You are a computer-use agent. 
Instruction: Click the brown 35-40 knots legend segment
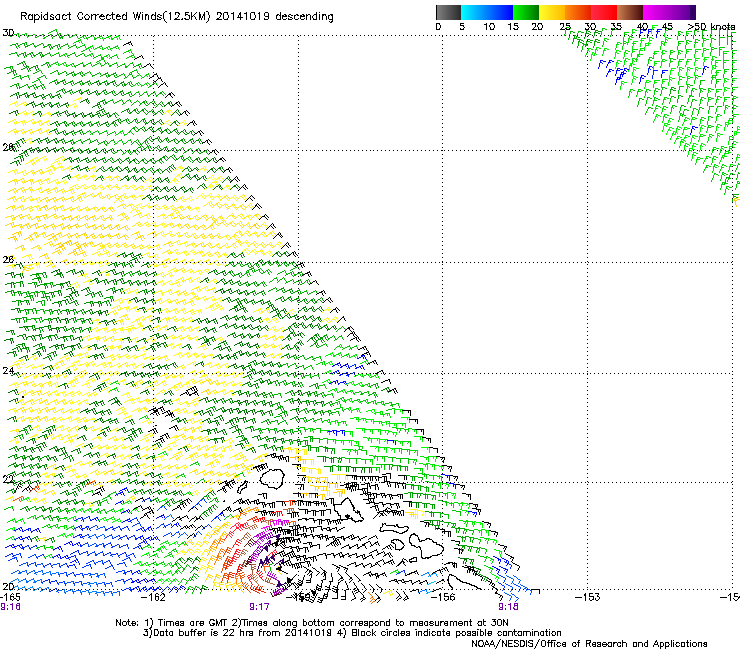point(630,12)
